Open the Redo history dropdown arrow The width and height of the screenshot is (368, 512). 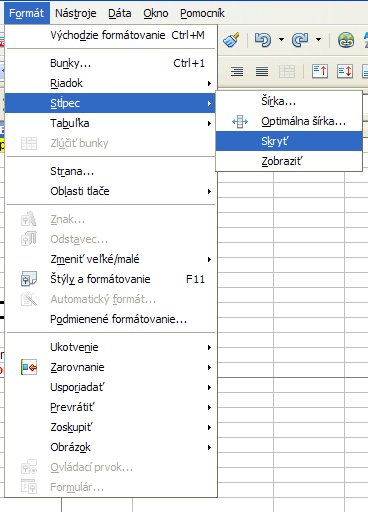pyautogui.click(x=318, y=40)
